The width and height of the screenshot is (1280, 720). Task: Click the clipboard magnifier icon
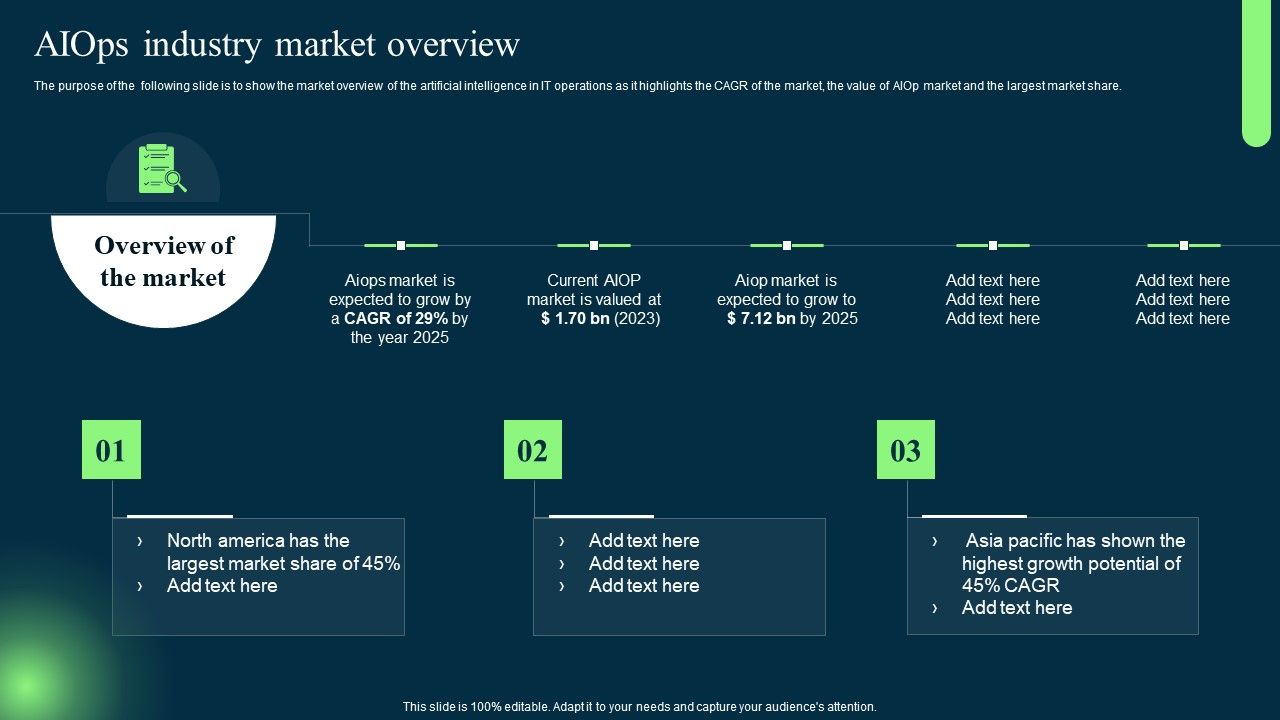[x=162, y=169]
